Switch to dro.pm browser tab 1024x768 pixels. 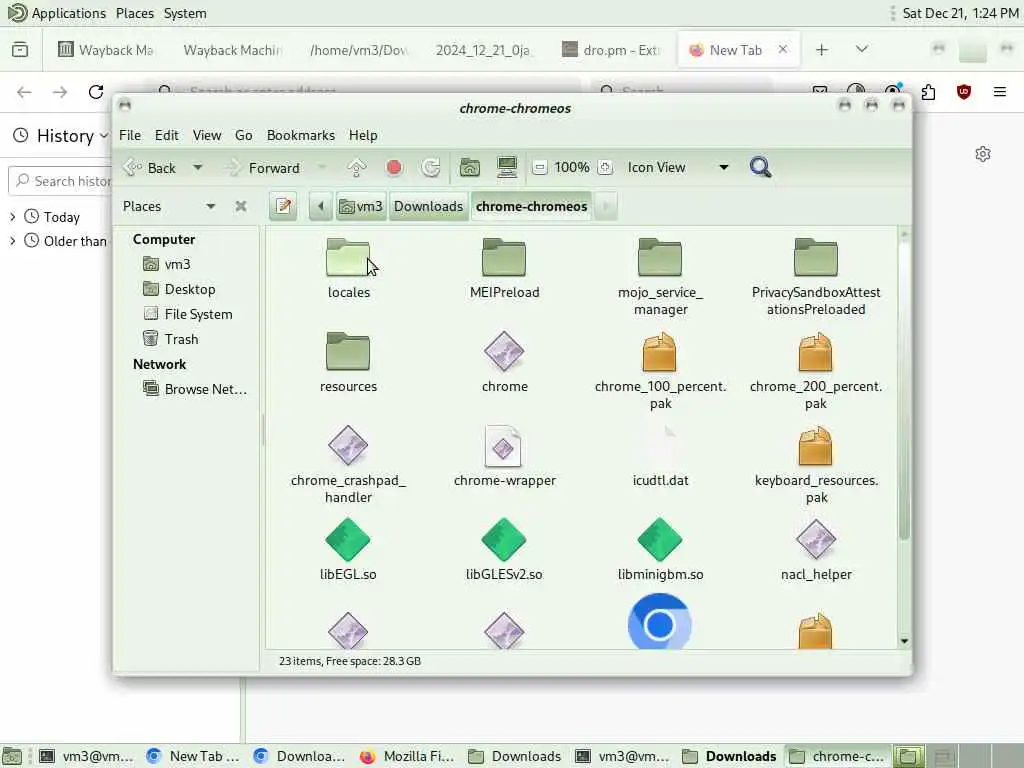point(611,50)
